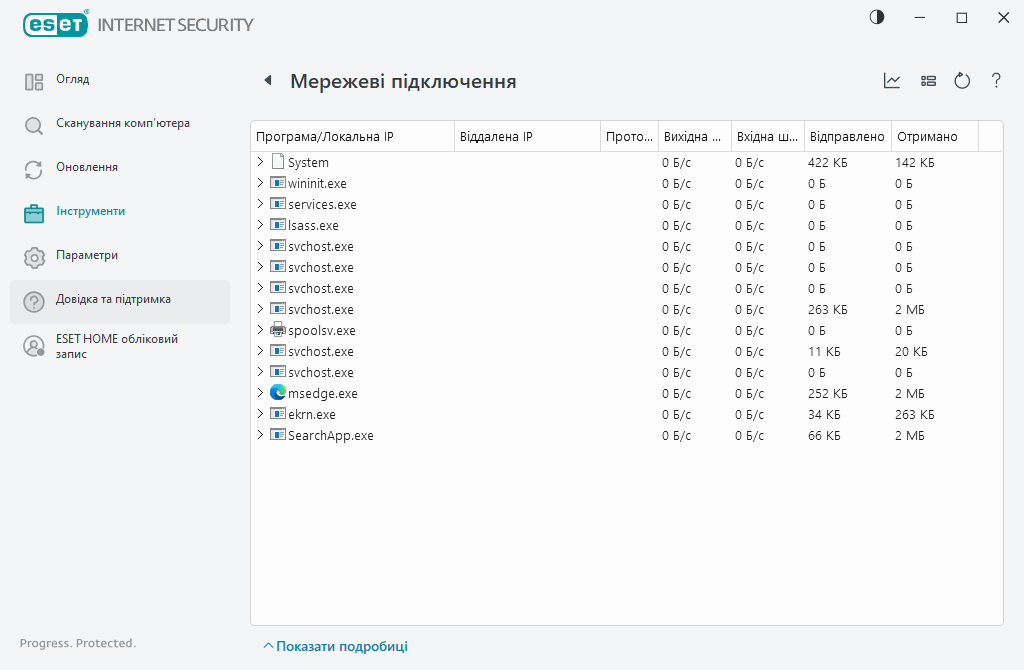Image resolution: width=1024 pixels, height=670 pixels.
Task: Open the Параметри settings section
Action: [x=86, y=255]
